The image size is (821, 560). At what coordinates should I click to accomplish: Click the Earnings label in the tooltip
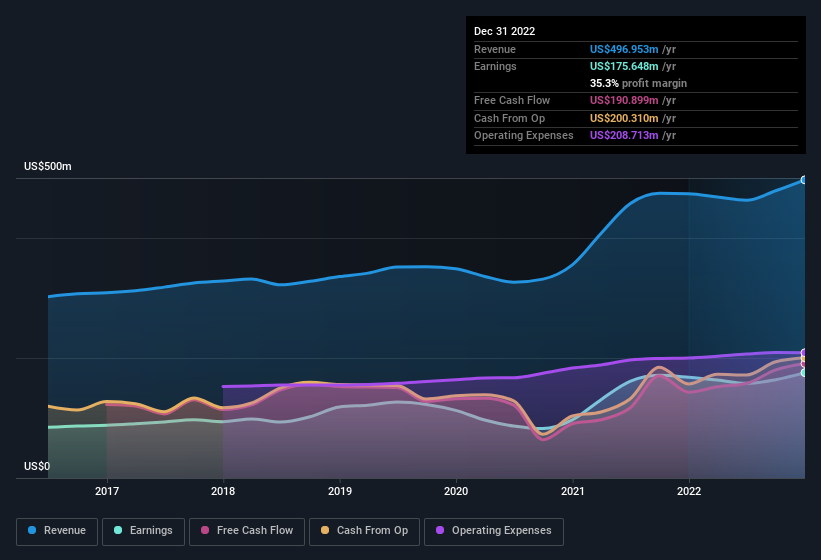(x=495, y=66)
